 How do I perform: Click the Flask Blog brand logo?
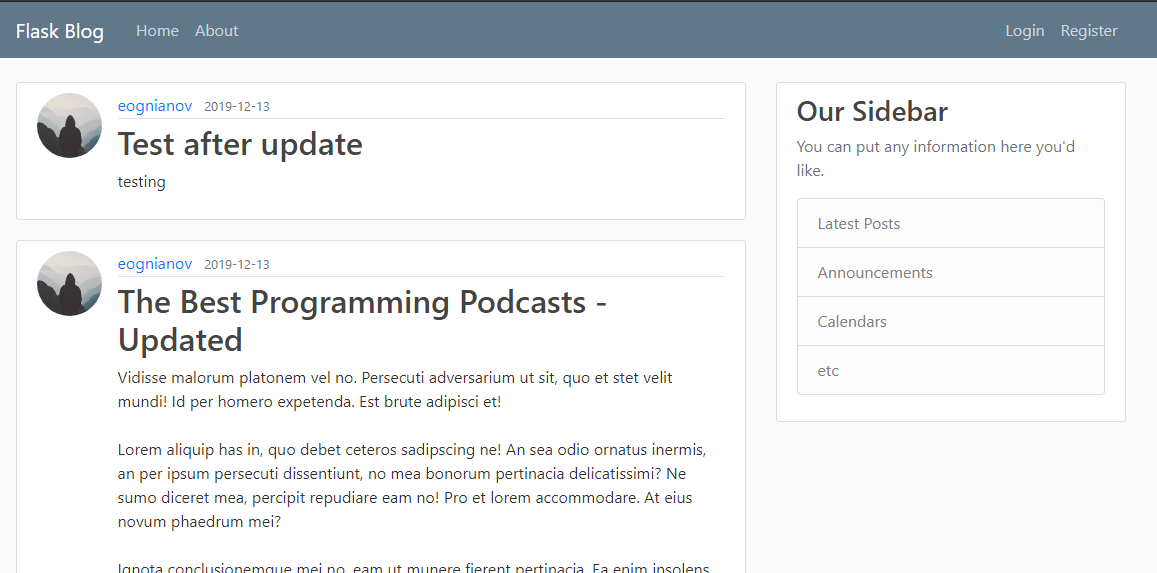tap(59, 31)
